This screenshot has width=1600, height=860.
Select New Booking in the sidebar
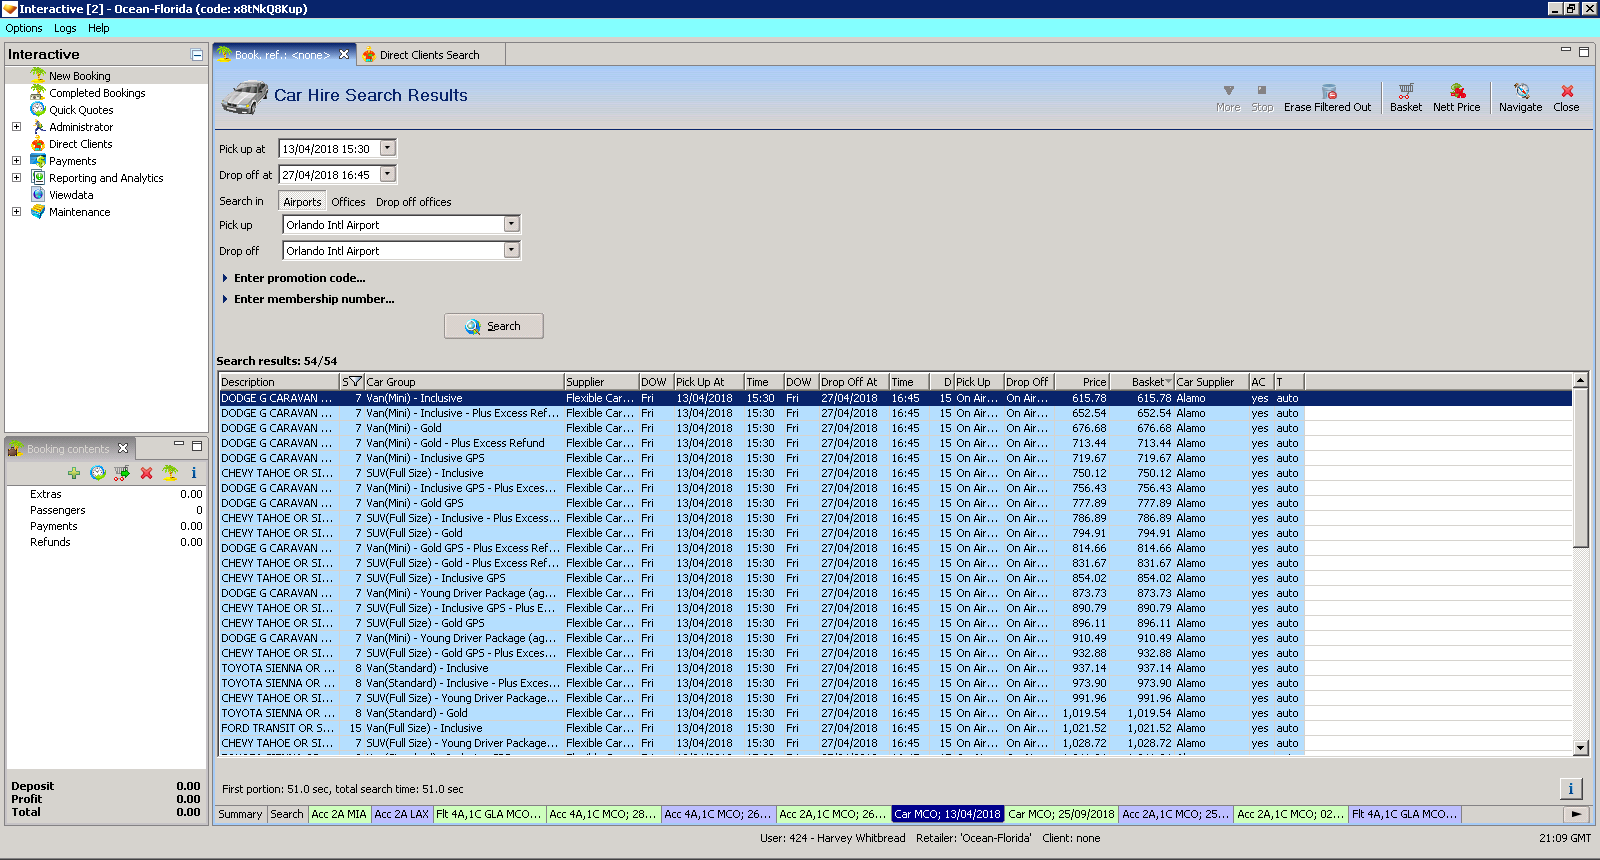(x=80, y=76)
